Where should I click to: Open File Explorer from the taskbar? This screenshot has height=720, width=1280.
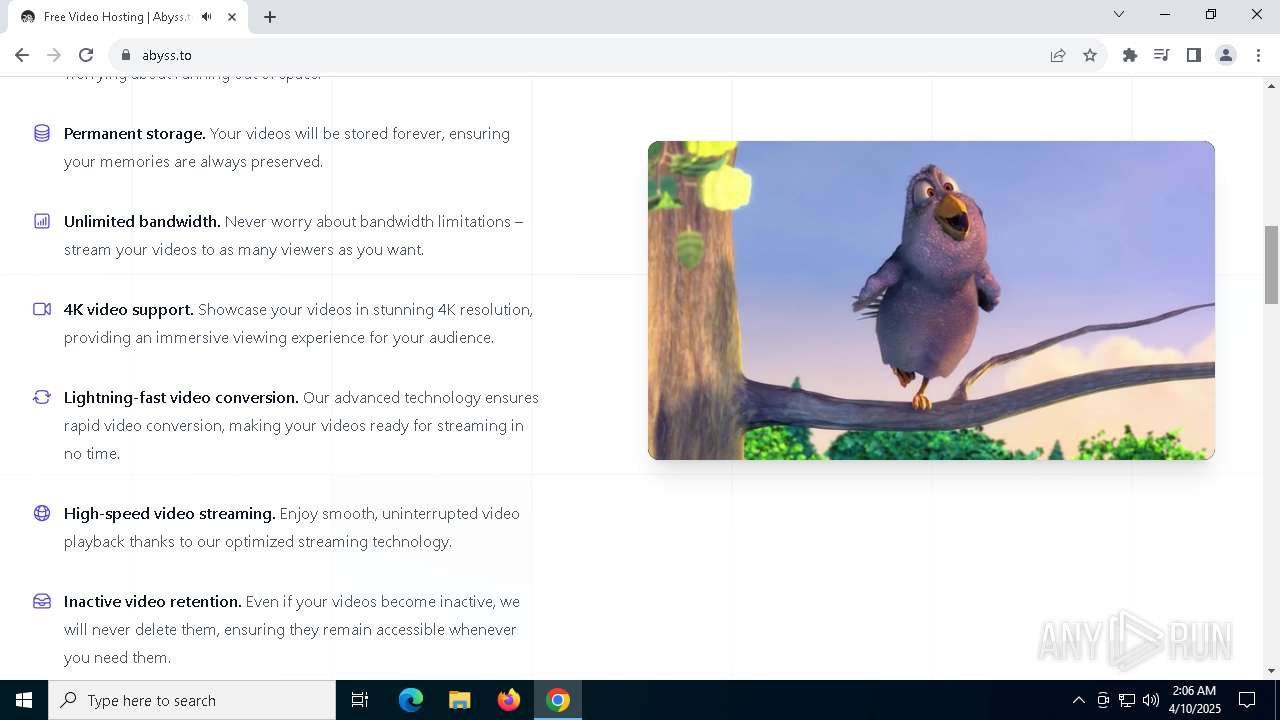460,700
